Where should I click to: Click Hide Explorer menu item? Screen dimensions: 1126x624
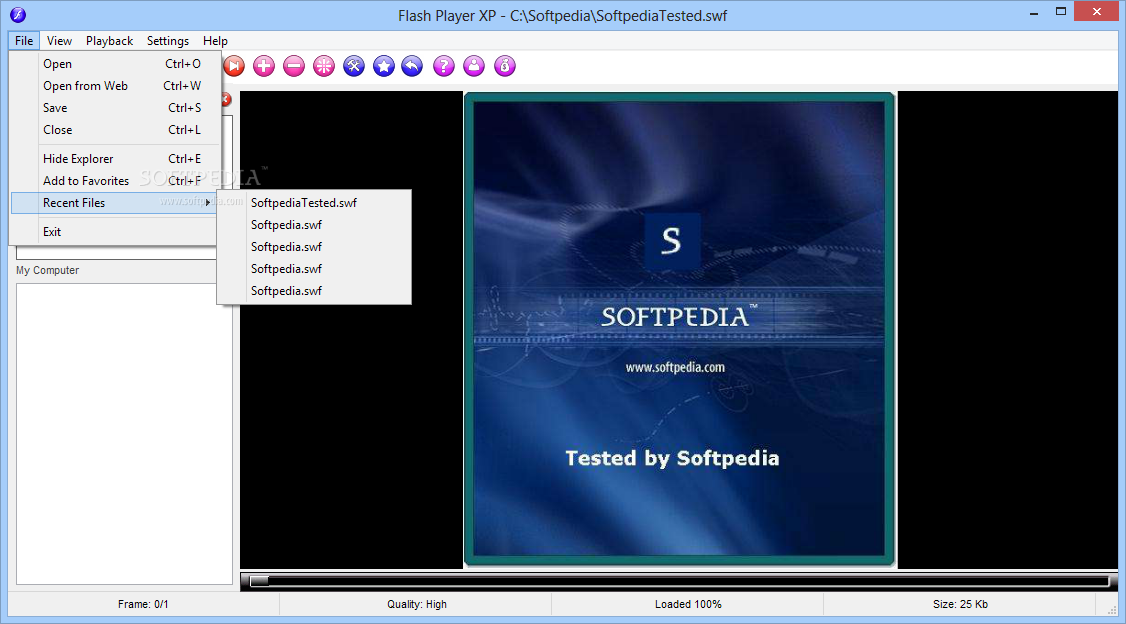[115, 159]
